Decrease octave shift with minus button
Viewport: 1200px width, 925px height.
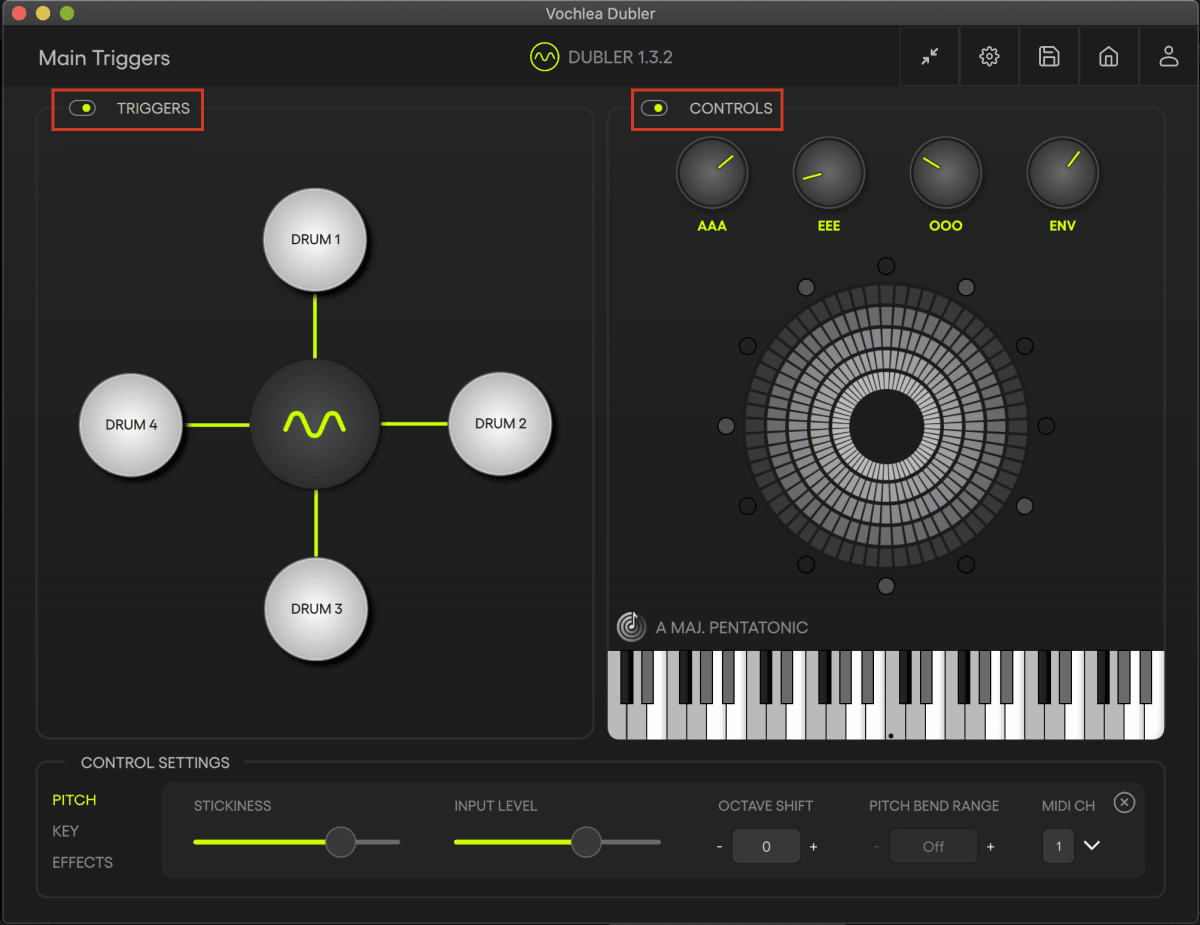click(719, 847)
